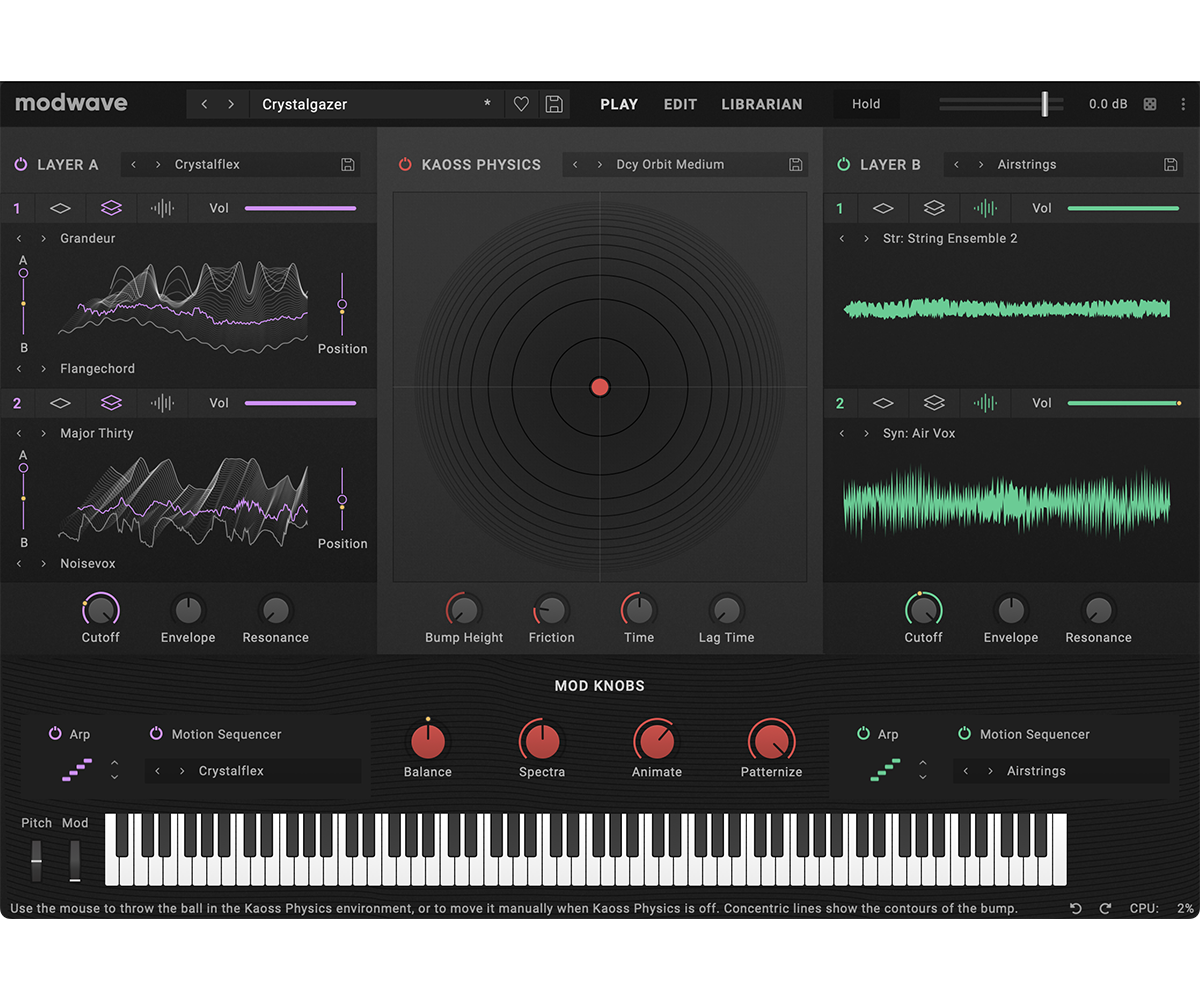1200x1000 pixels.
Task: Select A/B blend wavetable mode for Layer B oscillator 2
Action: pos(934,403)
